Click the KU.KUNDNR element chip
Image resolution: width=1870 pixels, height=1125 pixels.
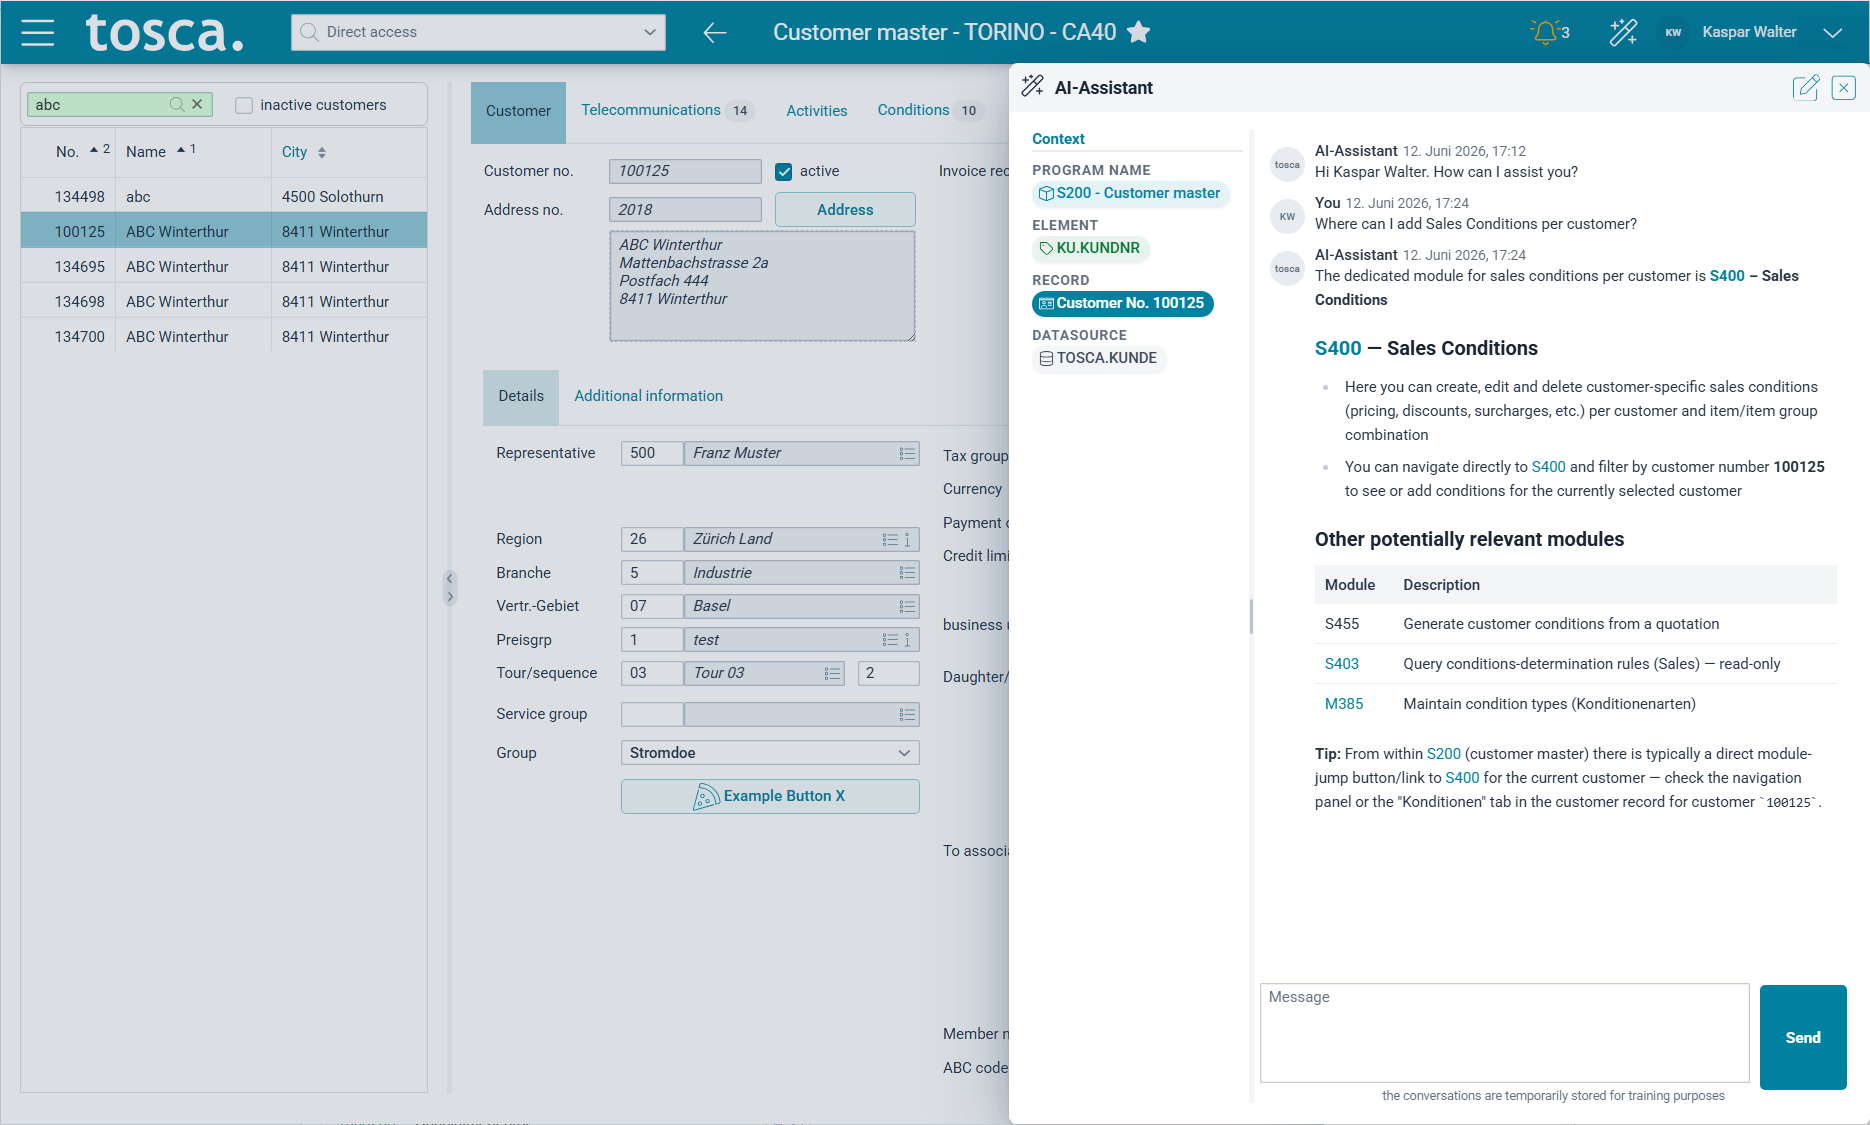(1090, 249)
